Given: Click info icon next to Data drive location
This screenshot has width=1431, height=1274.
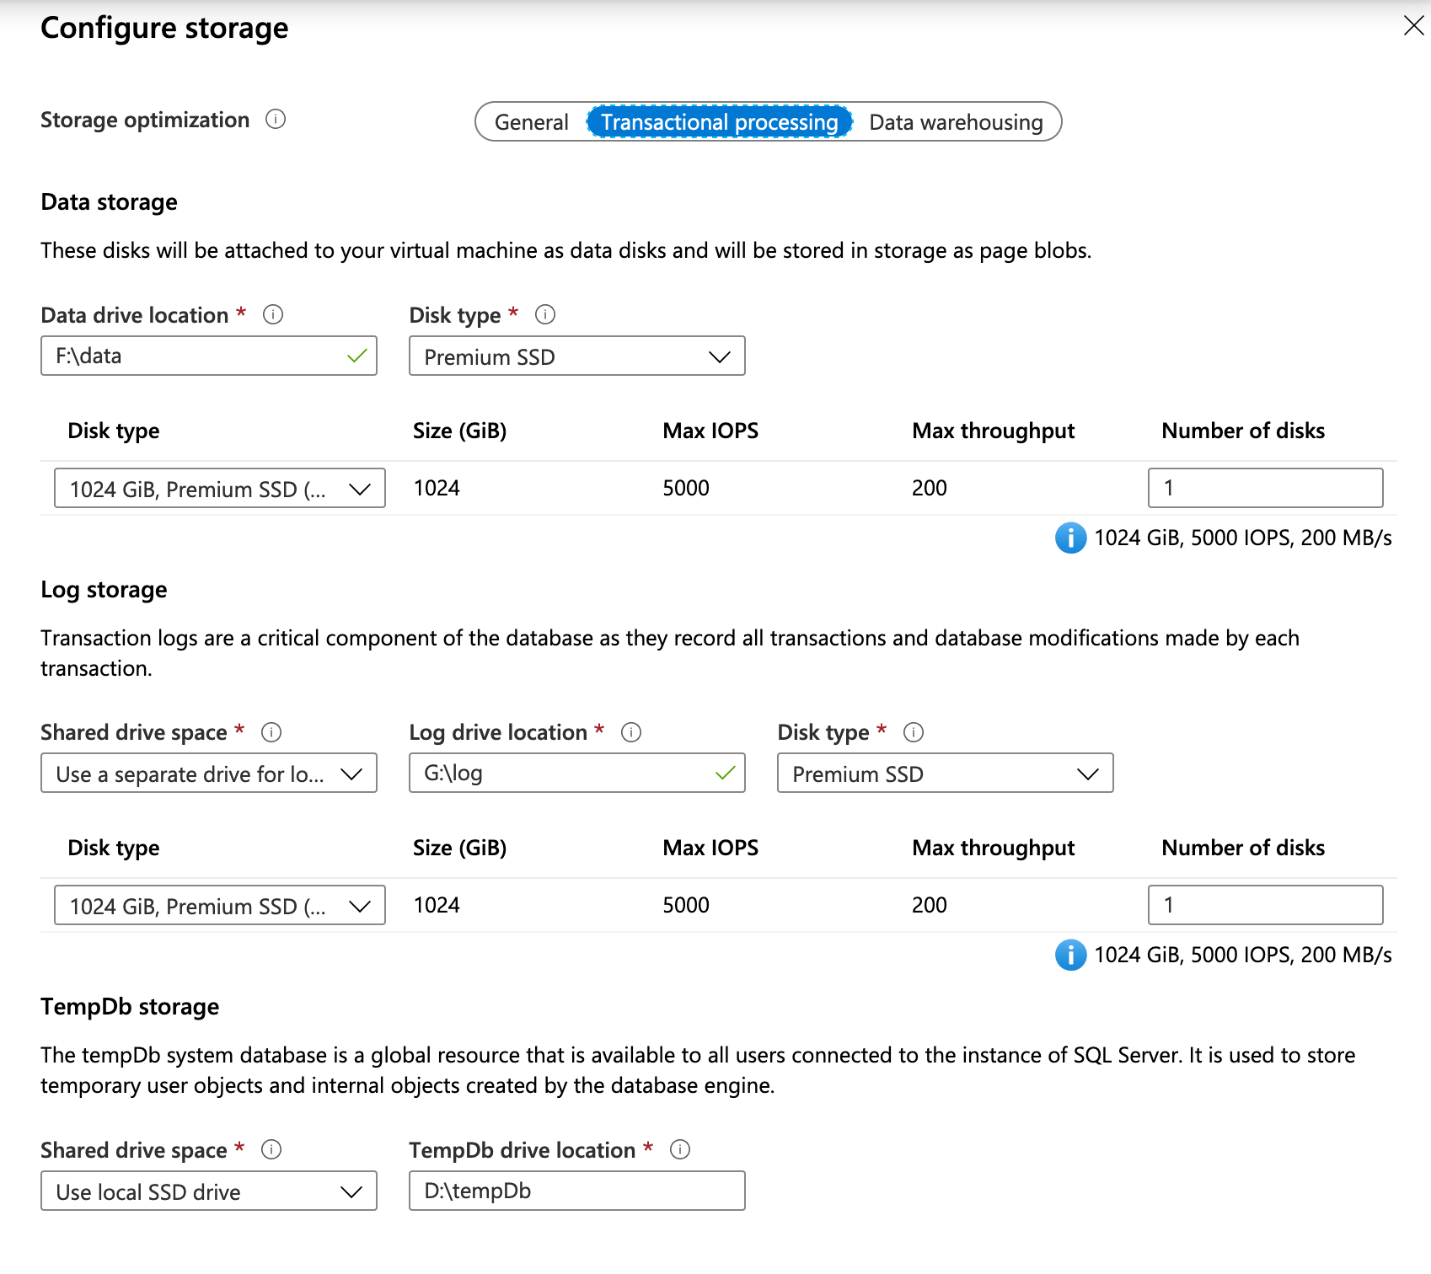Looking at the screenshot, I should coord(273,315).
